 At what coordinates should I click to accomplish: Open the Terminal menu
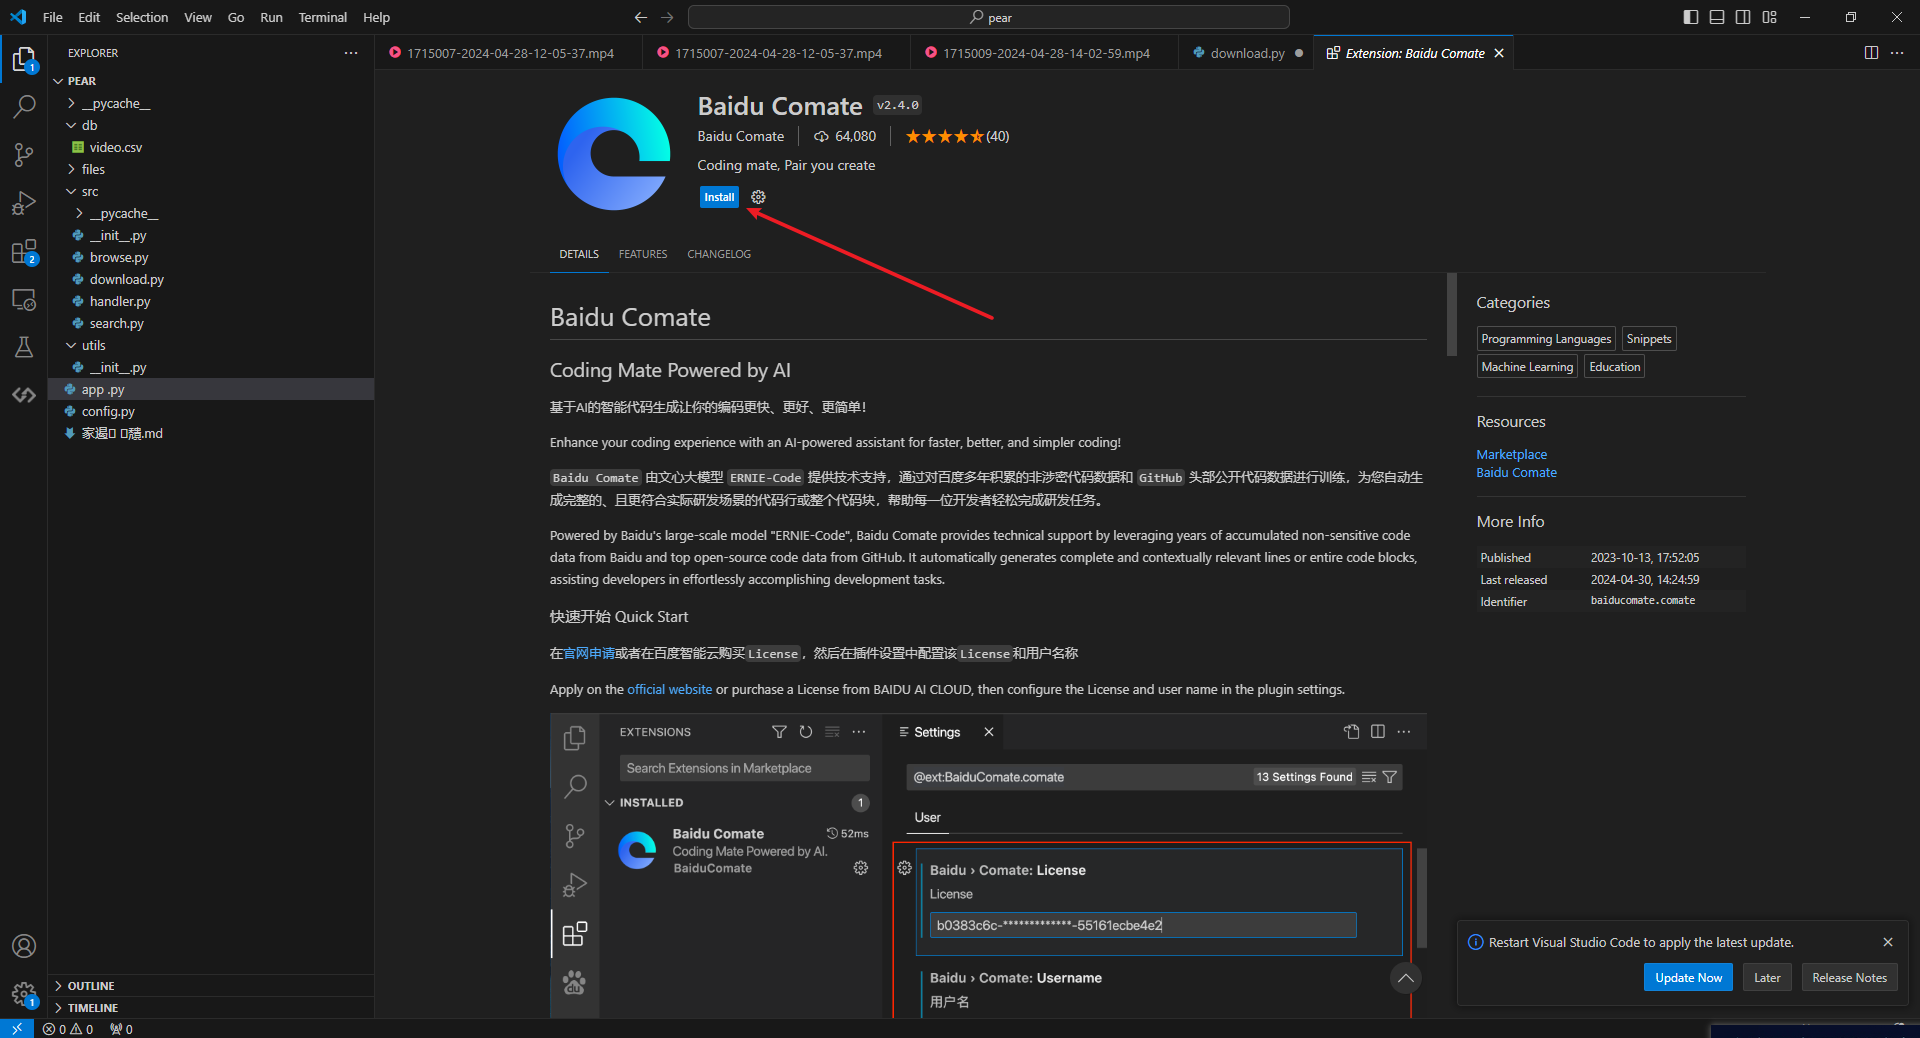tap(322, 17)
